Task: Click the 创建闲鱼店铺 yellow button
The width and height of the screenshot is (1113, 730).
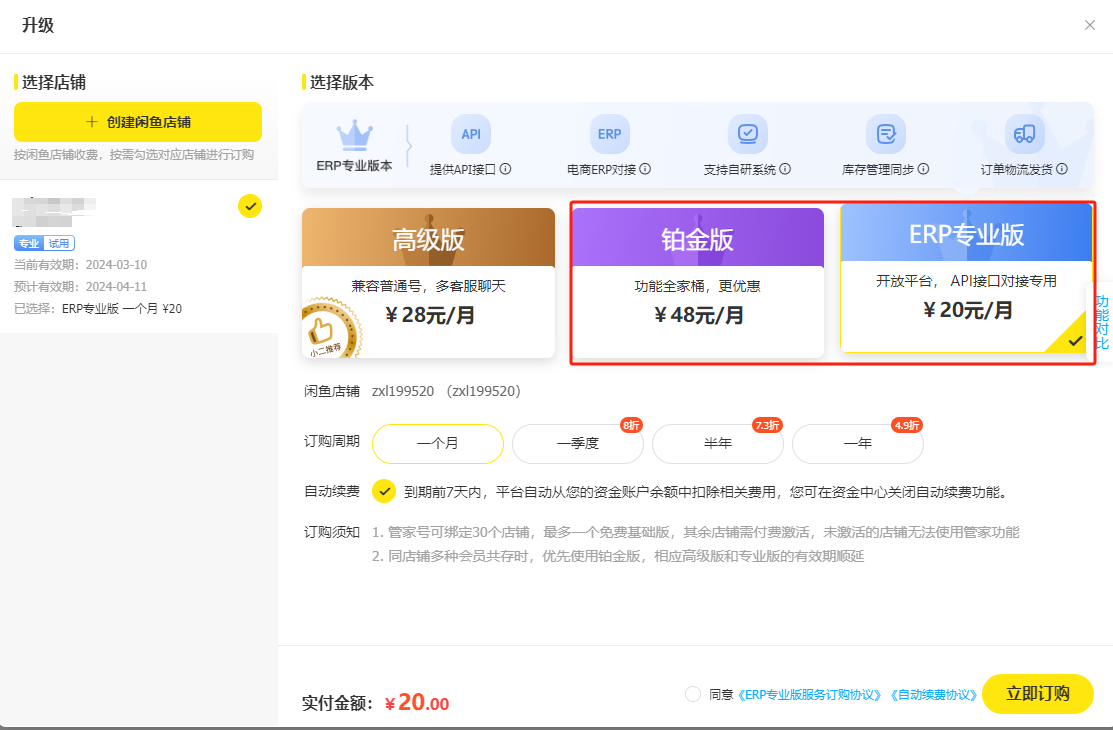Action: [x=138, y=122]
